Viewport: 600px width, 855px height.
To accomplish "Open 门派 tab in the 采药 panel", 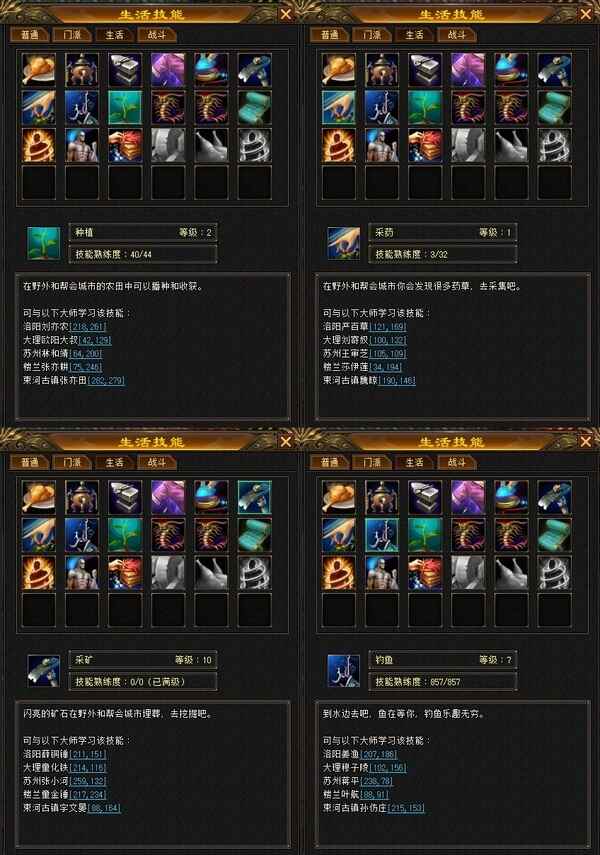I will click(x=372, y=35).
